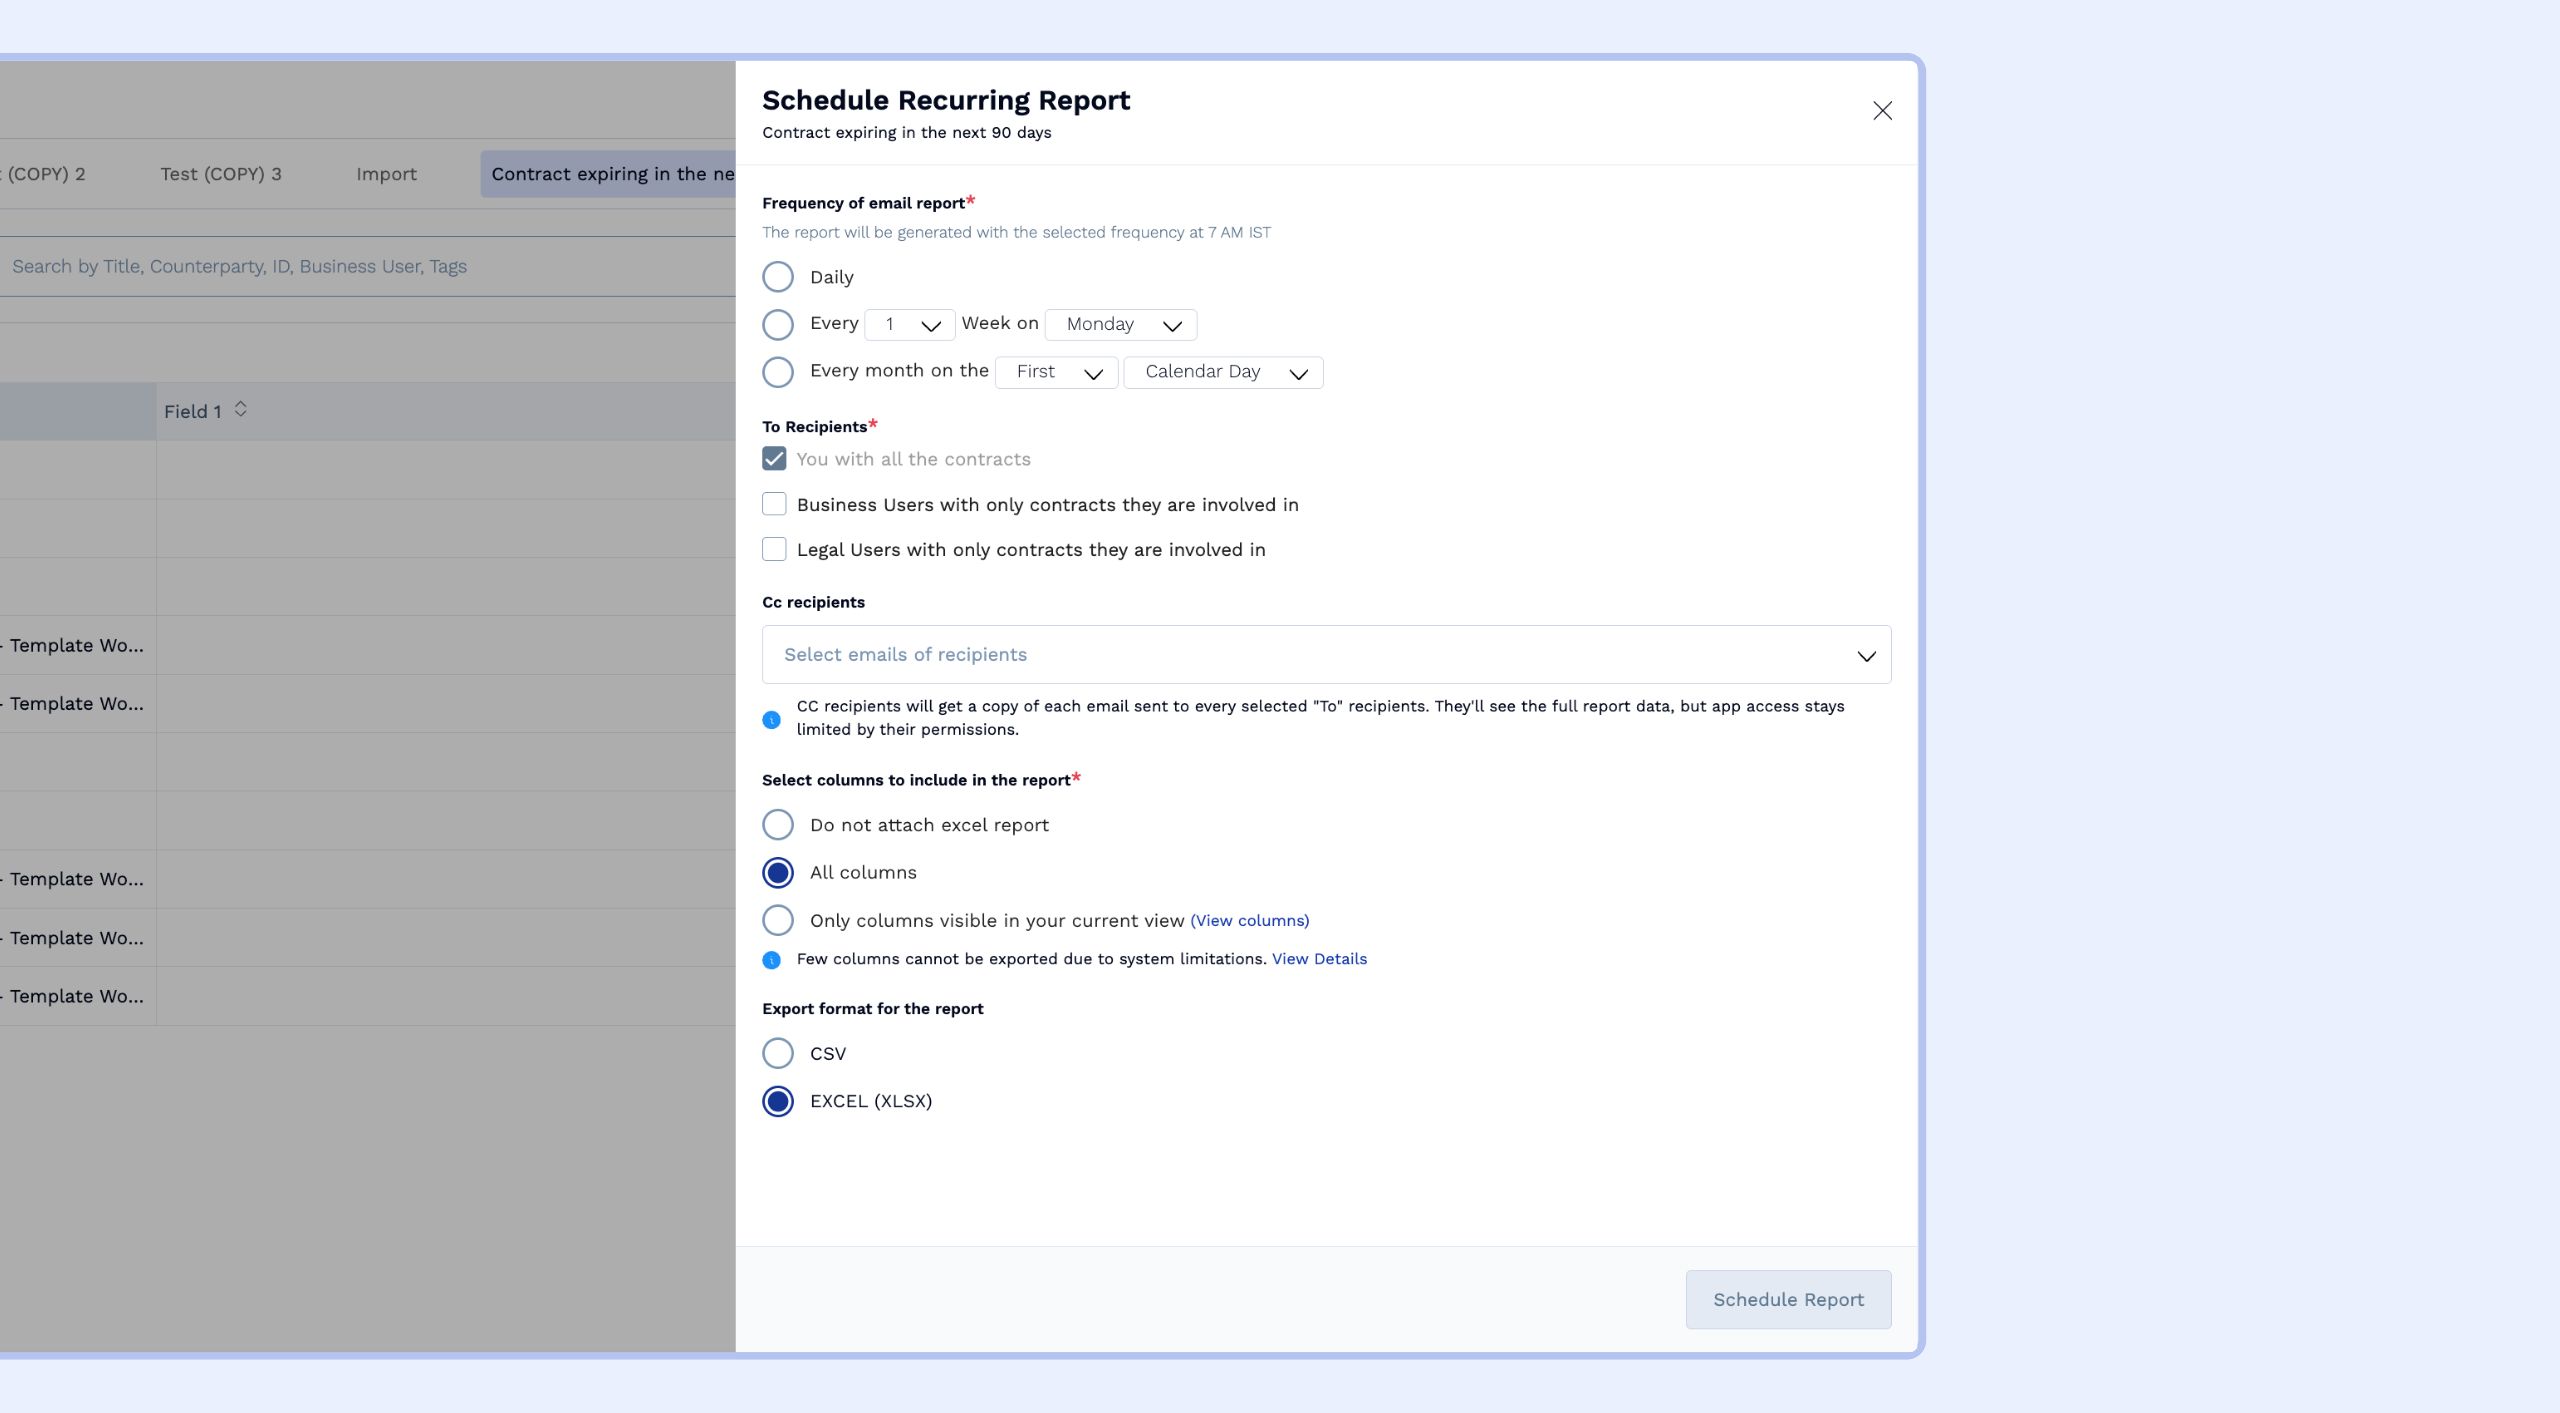
Task: Choose CSV export format
Action: [x=778, y=1053]
